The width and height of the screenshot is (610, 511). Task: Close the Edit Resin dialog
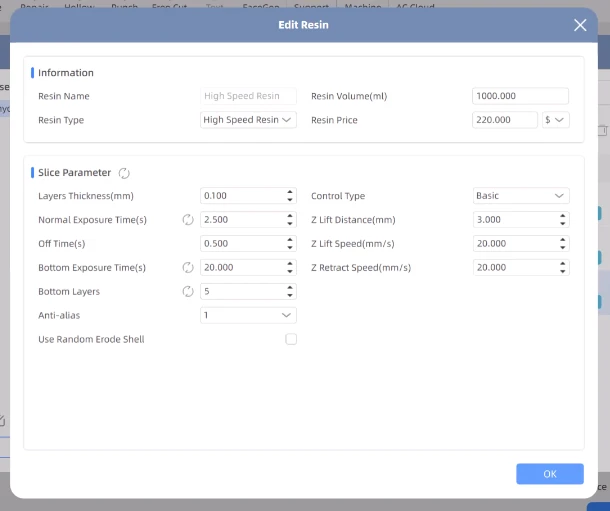[580, 25]
